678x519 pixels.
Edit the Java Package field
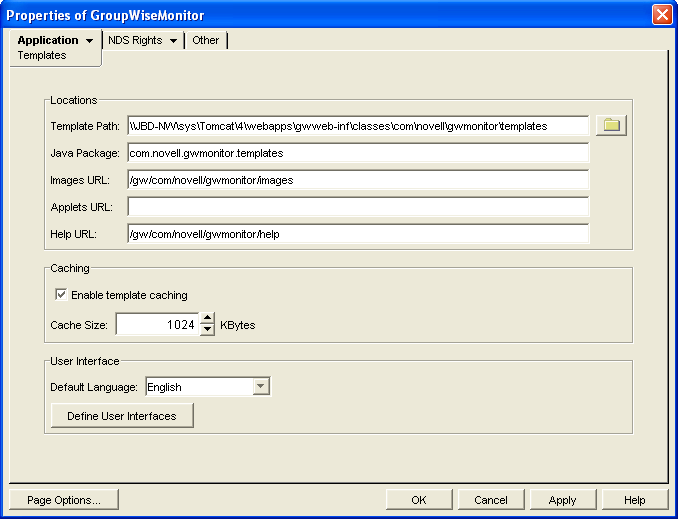click(358, 153)
